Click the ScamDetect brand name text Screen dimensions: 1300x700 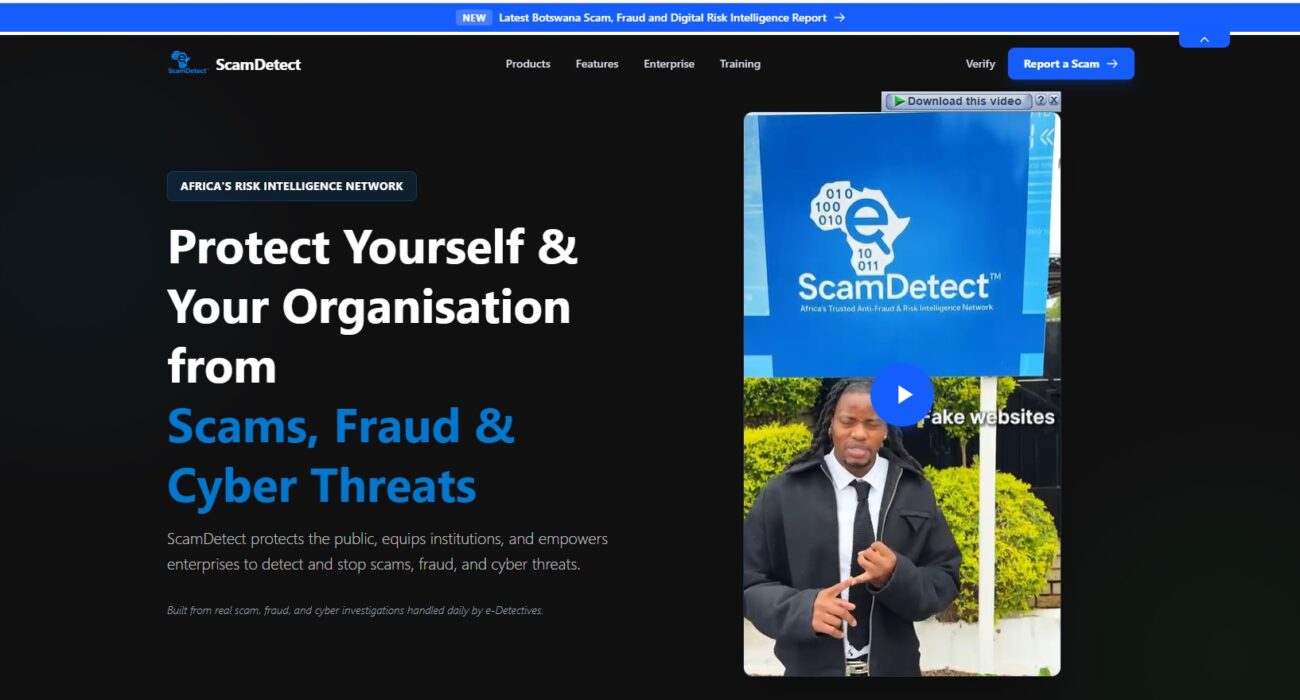(x=258, y=64)
